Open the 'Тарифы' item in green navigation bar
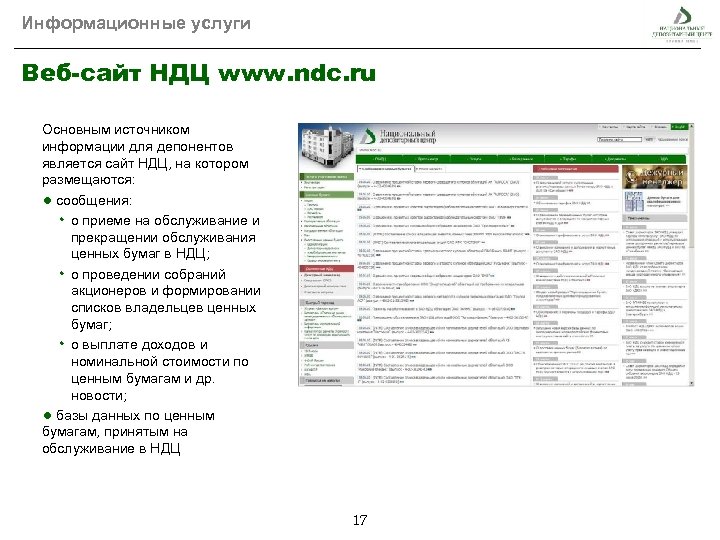Image resolution: width=720 pixels, height=540 pixels. point(568,159)
